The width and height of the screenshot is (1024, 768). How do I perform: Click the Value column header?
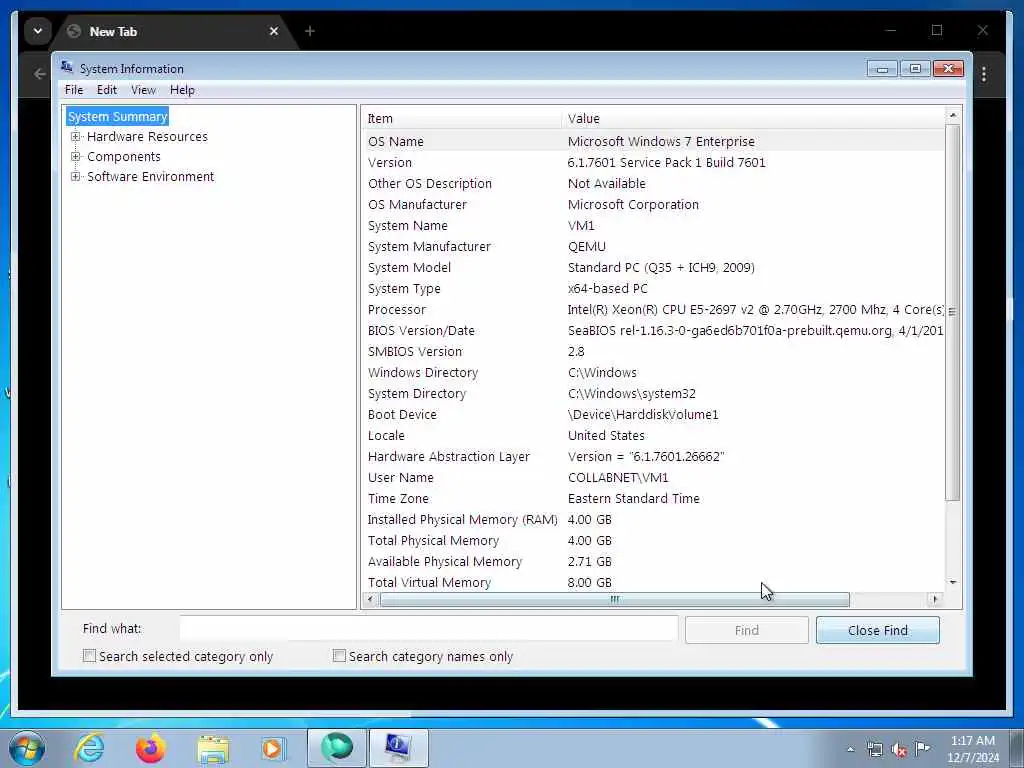point(752,118)
